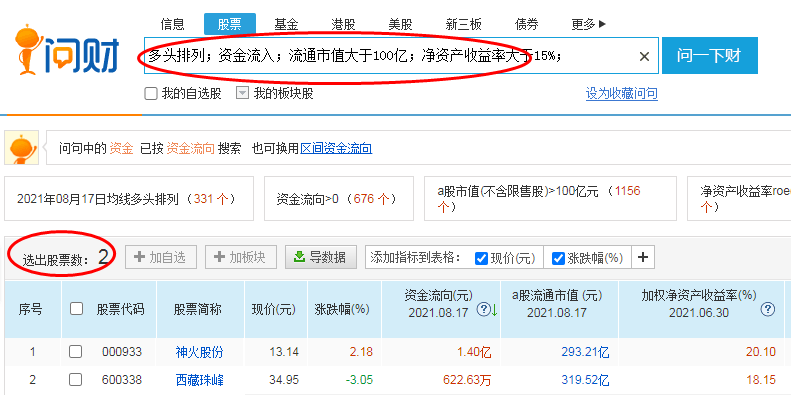Click the 导数据 export button

[x=321, y=257]
